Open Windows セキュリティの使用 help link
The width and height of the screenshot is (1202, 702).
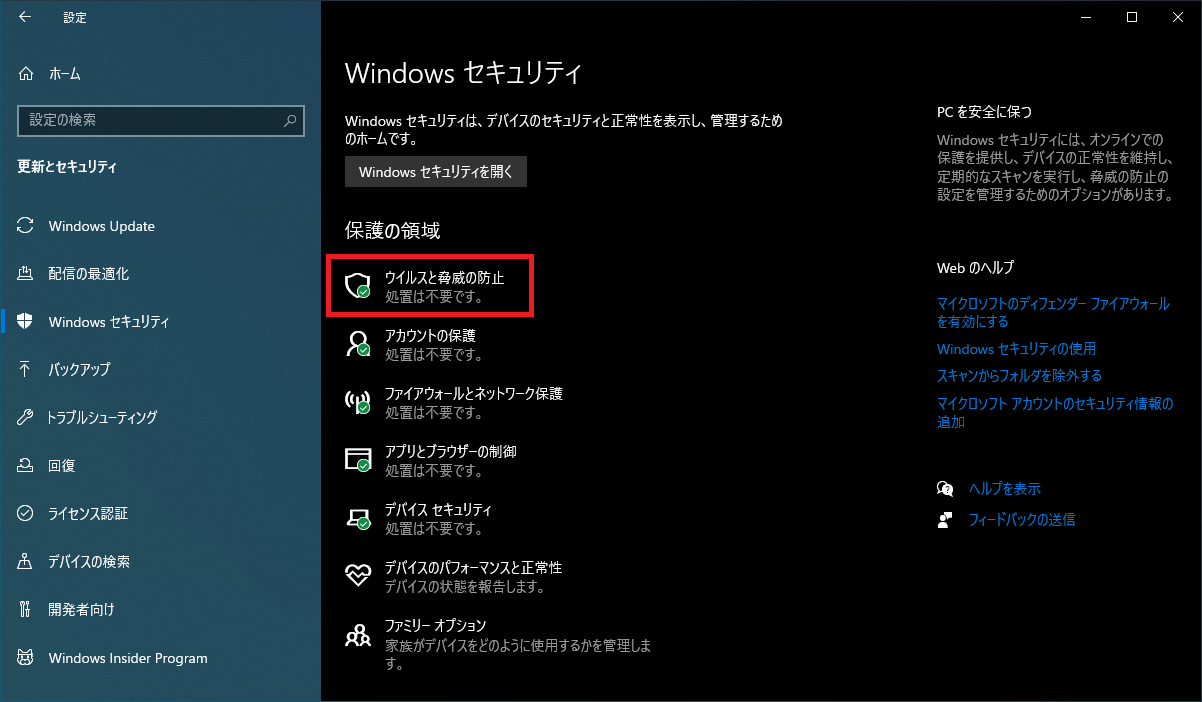coord(1016,349)
